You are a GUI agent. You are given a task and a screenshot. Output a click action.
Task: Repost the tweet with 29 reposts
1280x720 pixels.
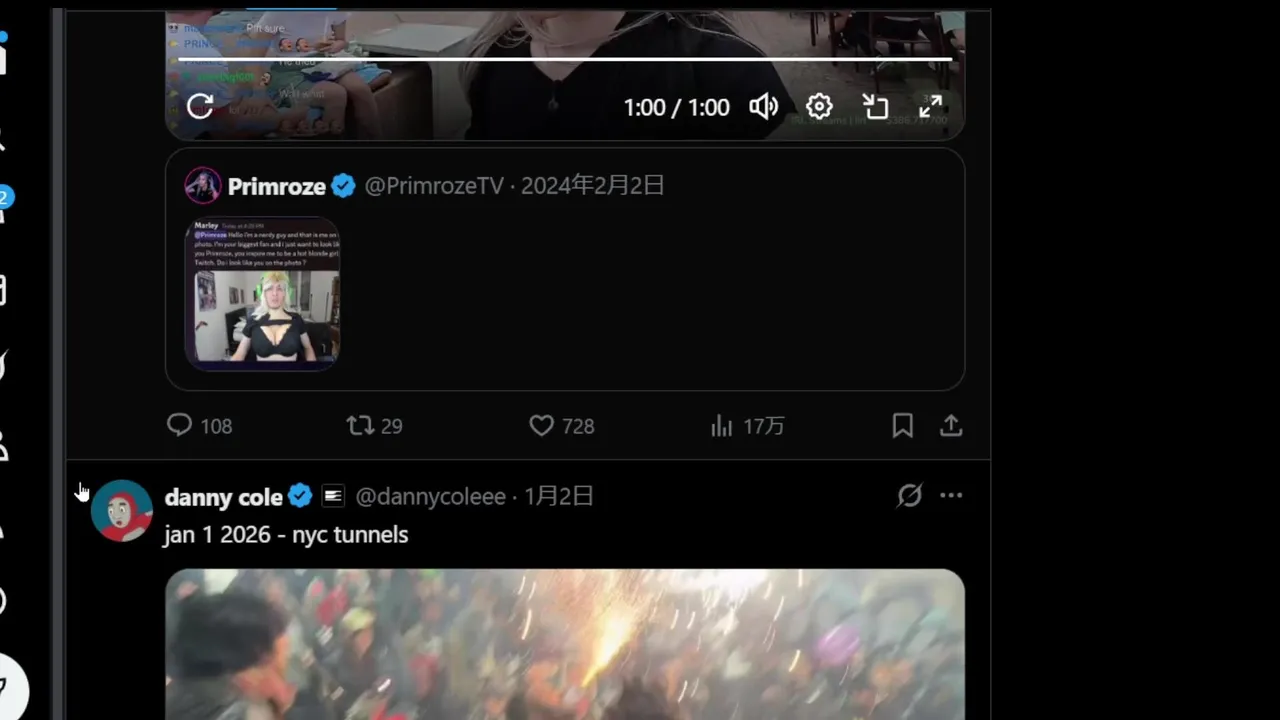click(x=374, y=426)
